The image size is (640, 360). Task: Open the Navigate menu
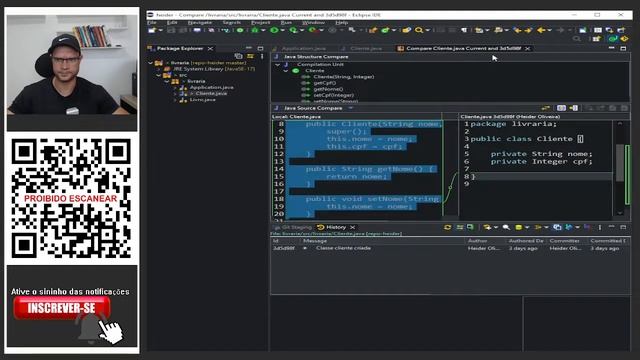[x=200, y=22]
